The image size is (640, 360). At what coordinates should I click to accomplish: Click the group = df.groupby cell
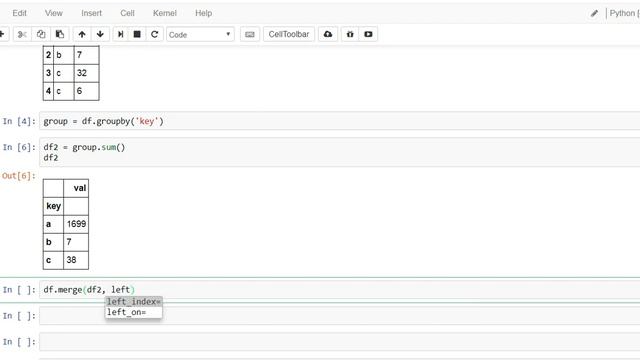click(340, 121)
